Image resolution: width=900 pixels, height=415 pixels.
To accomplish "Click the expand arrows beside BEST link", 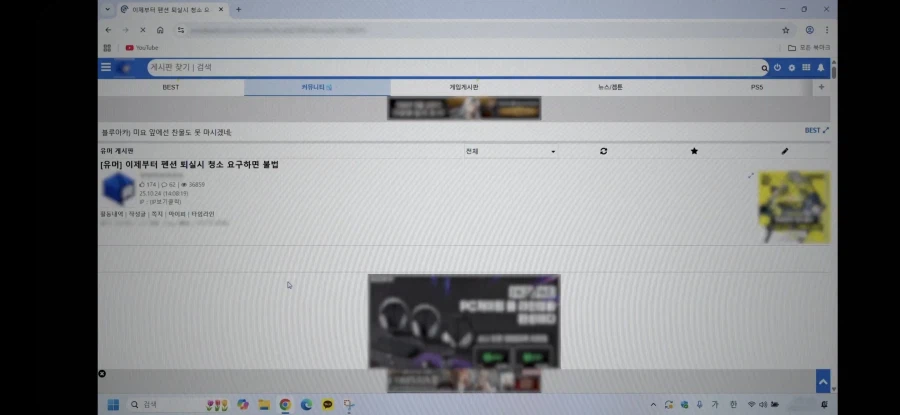I will pyautogui.click(x=826, y=130).
